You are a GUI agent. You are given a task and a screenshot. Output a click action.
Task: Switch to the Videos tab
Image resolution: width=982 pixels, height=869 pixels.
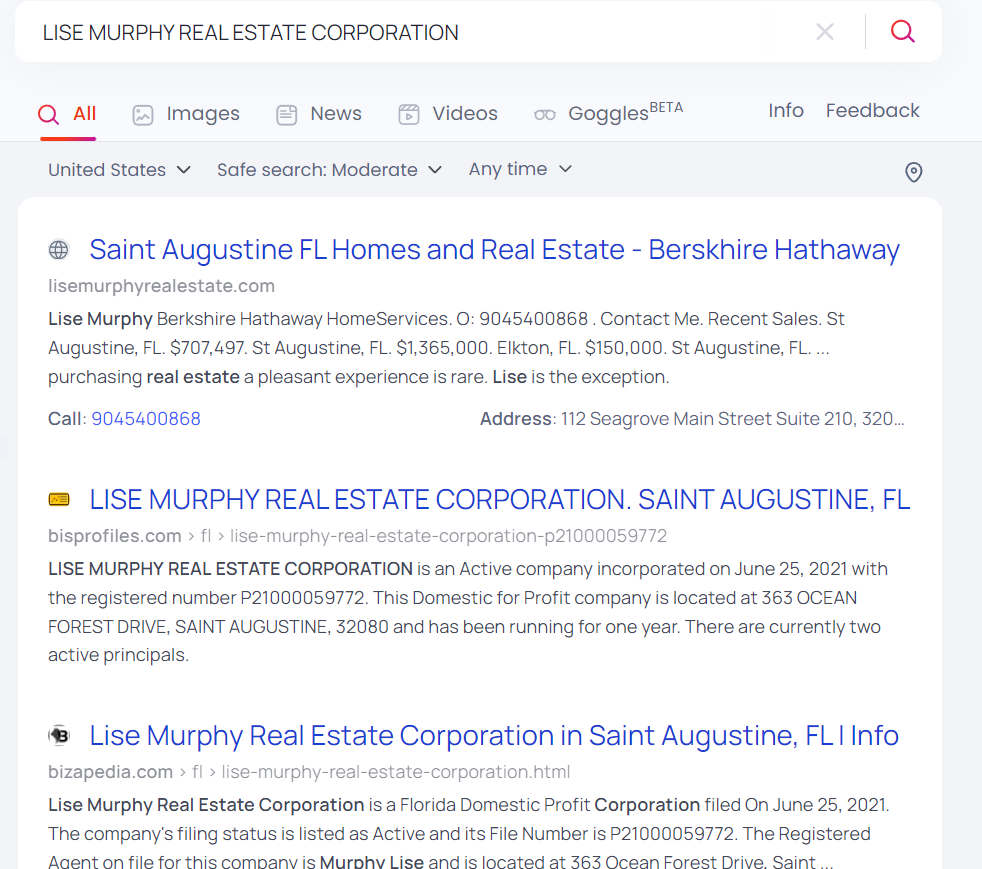(448, 114)
